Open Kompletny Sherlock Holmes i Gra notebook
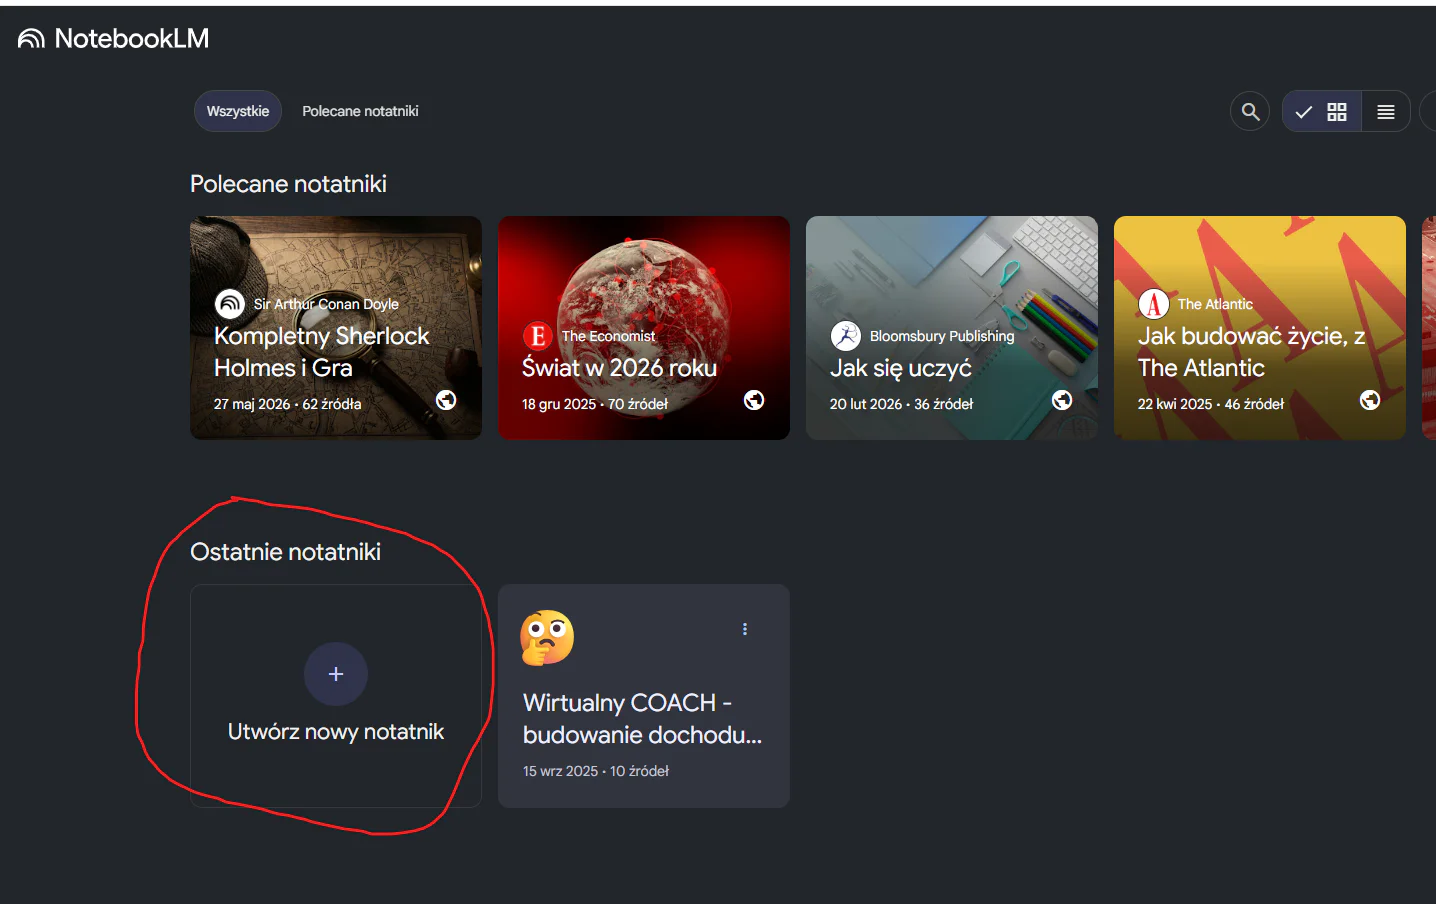This screenshot has height=904, width=1436. point(336,328)
